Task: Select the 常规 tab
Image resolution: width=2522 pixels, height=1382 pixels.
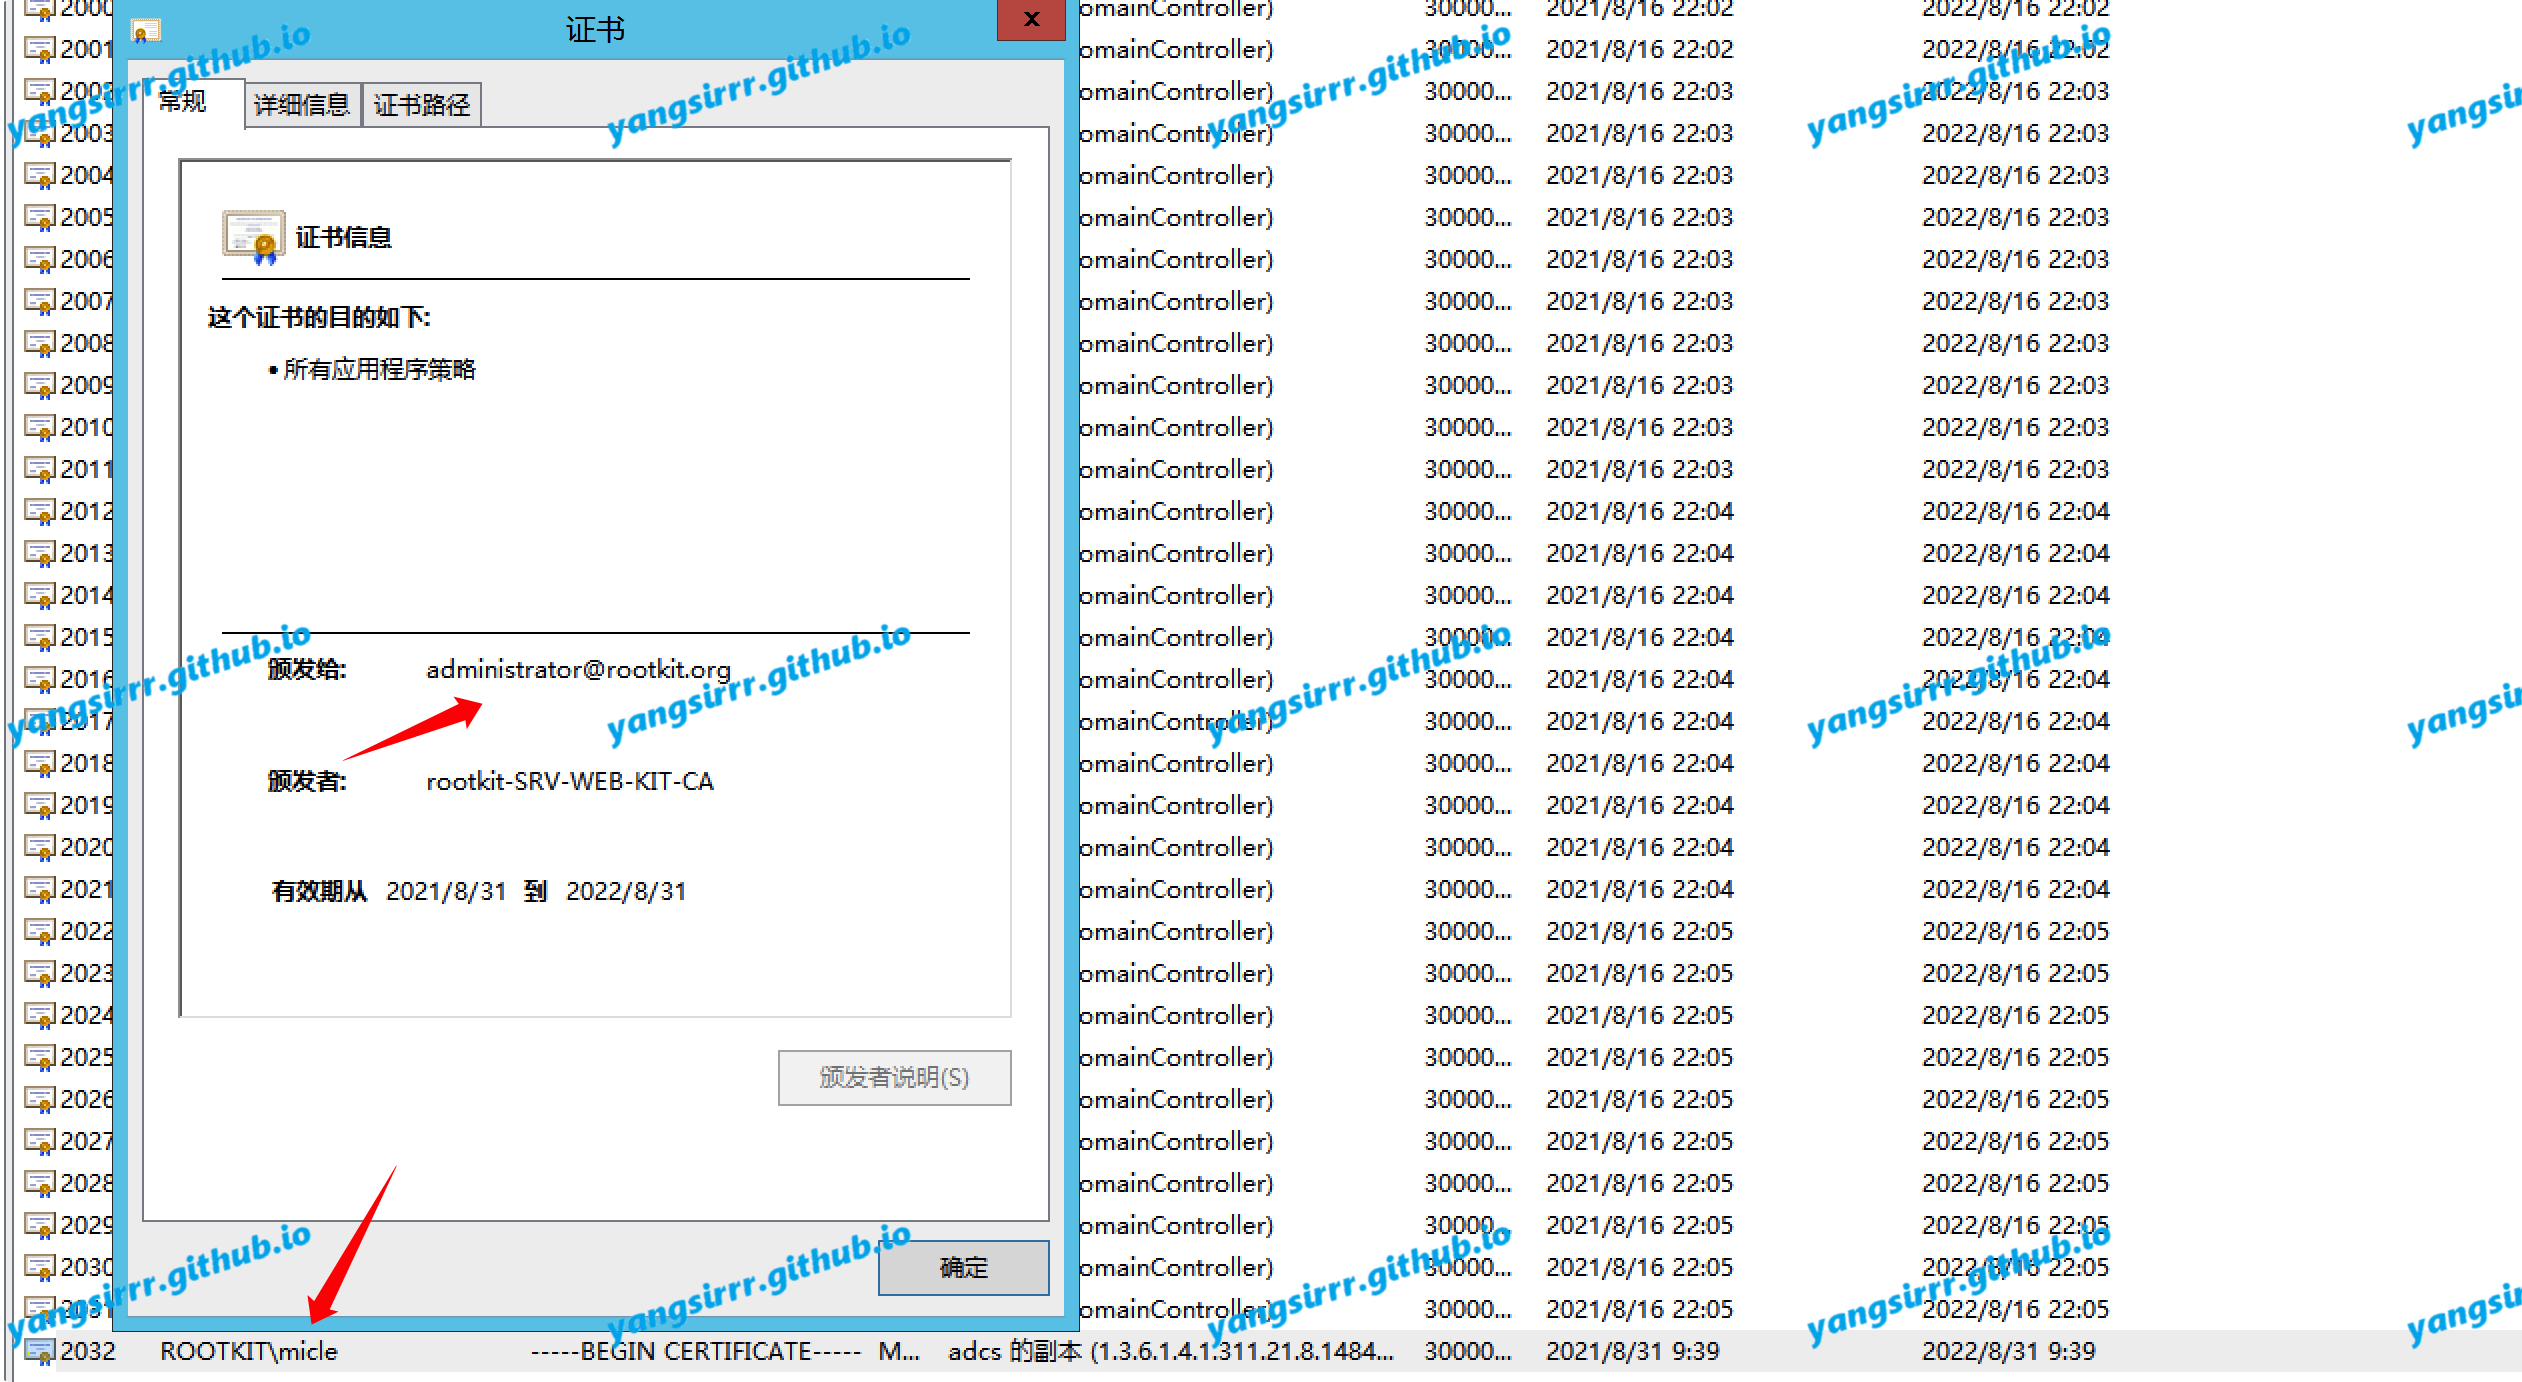Action: (182, 101)
